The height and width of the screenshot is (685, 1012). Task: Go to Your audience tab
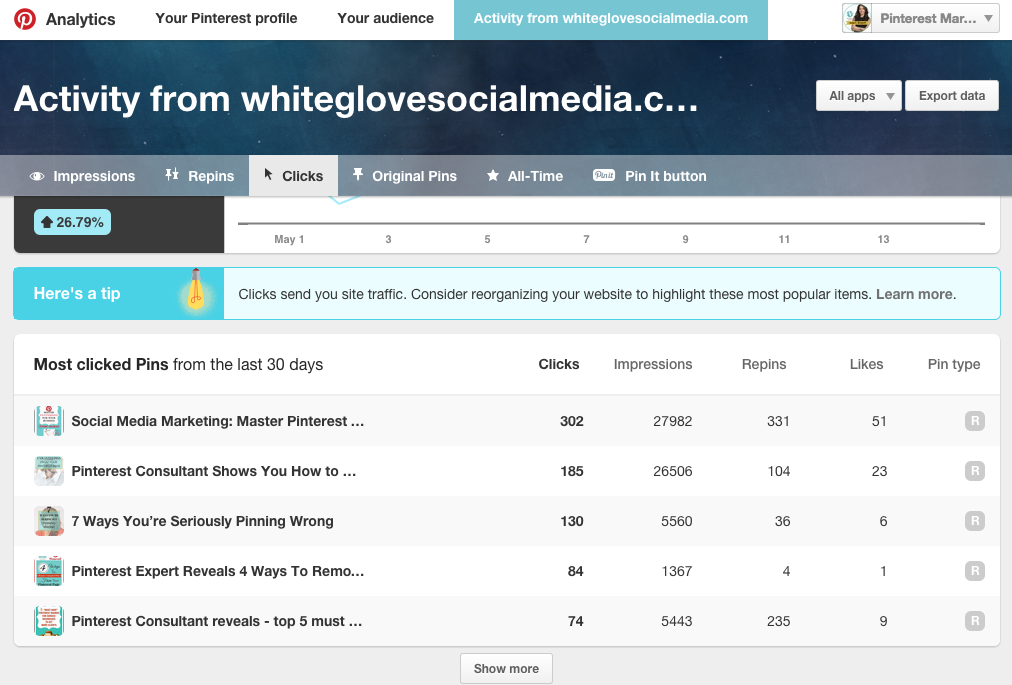(385, 18)
